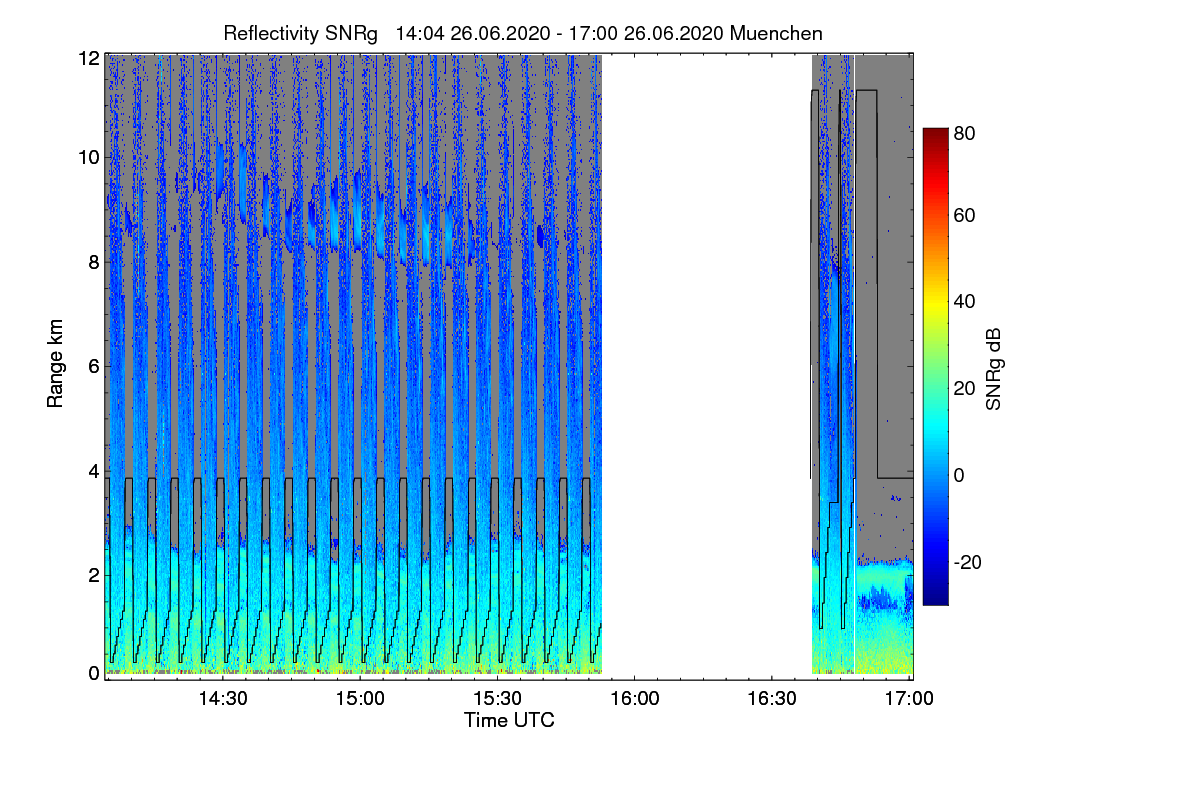Click the white data gap near 16:00

(706, 365)
